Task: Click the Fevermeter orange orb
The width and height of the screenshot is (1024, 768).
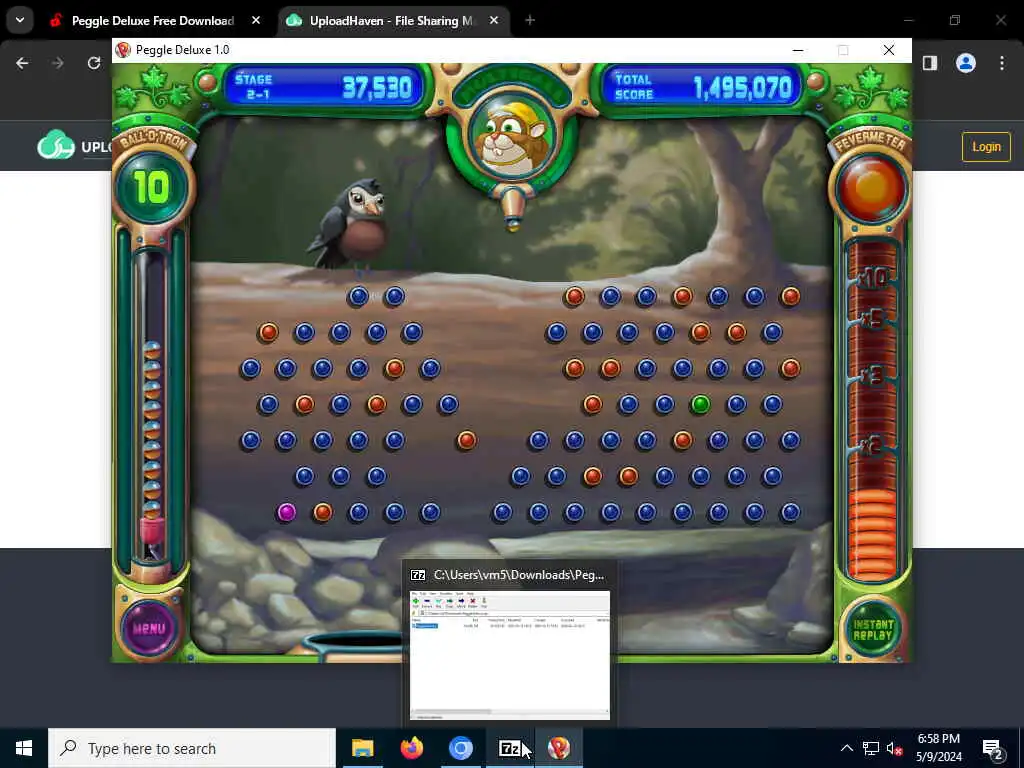Action: [x=871, y=189]
